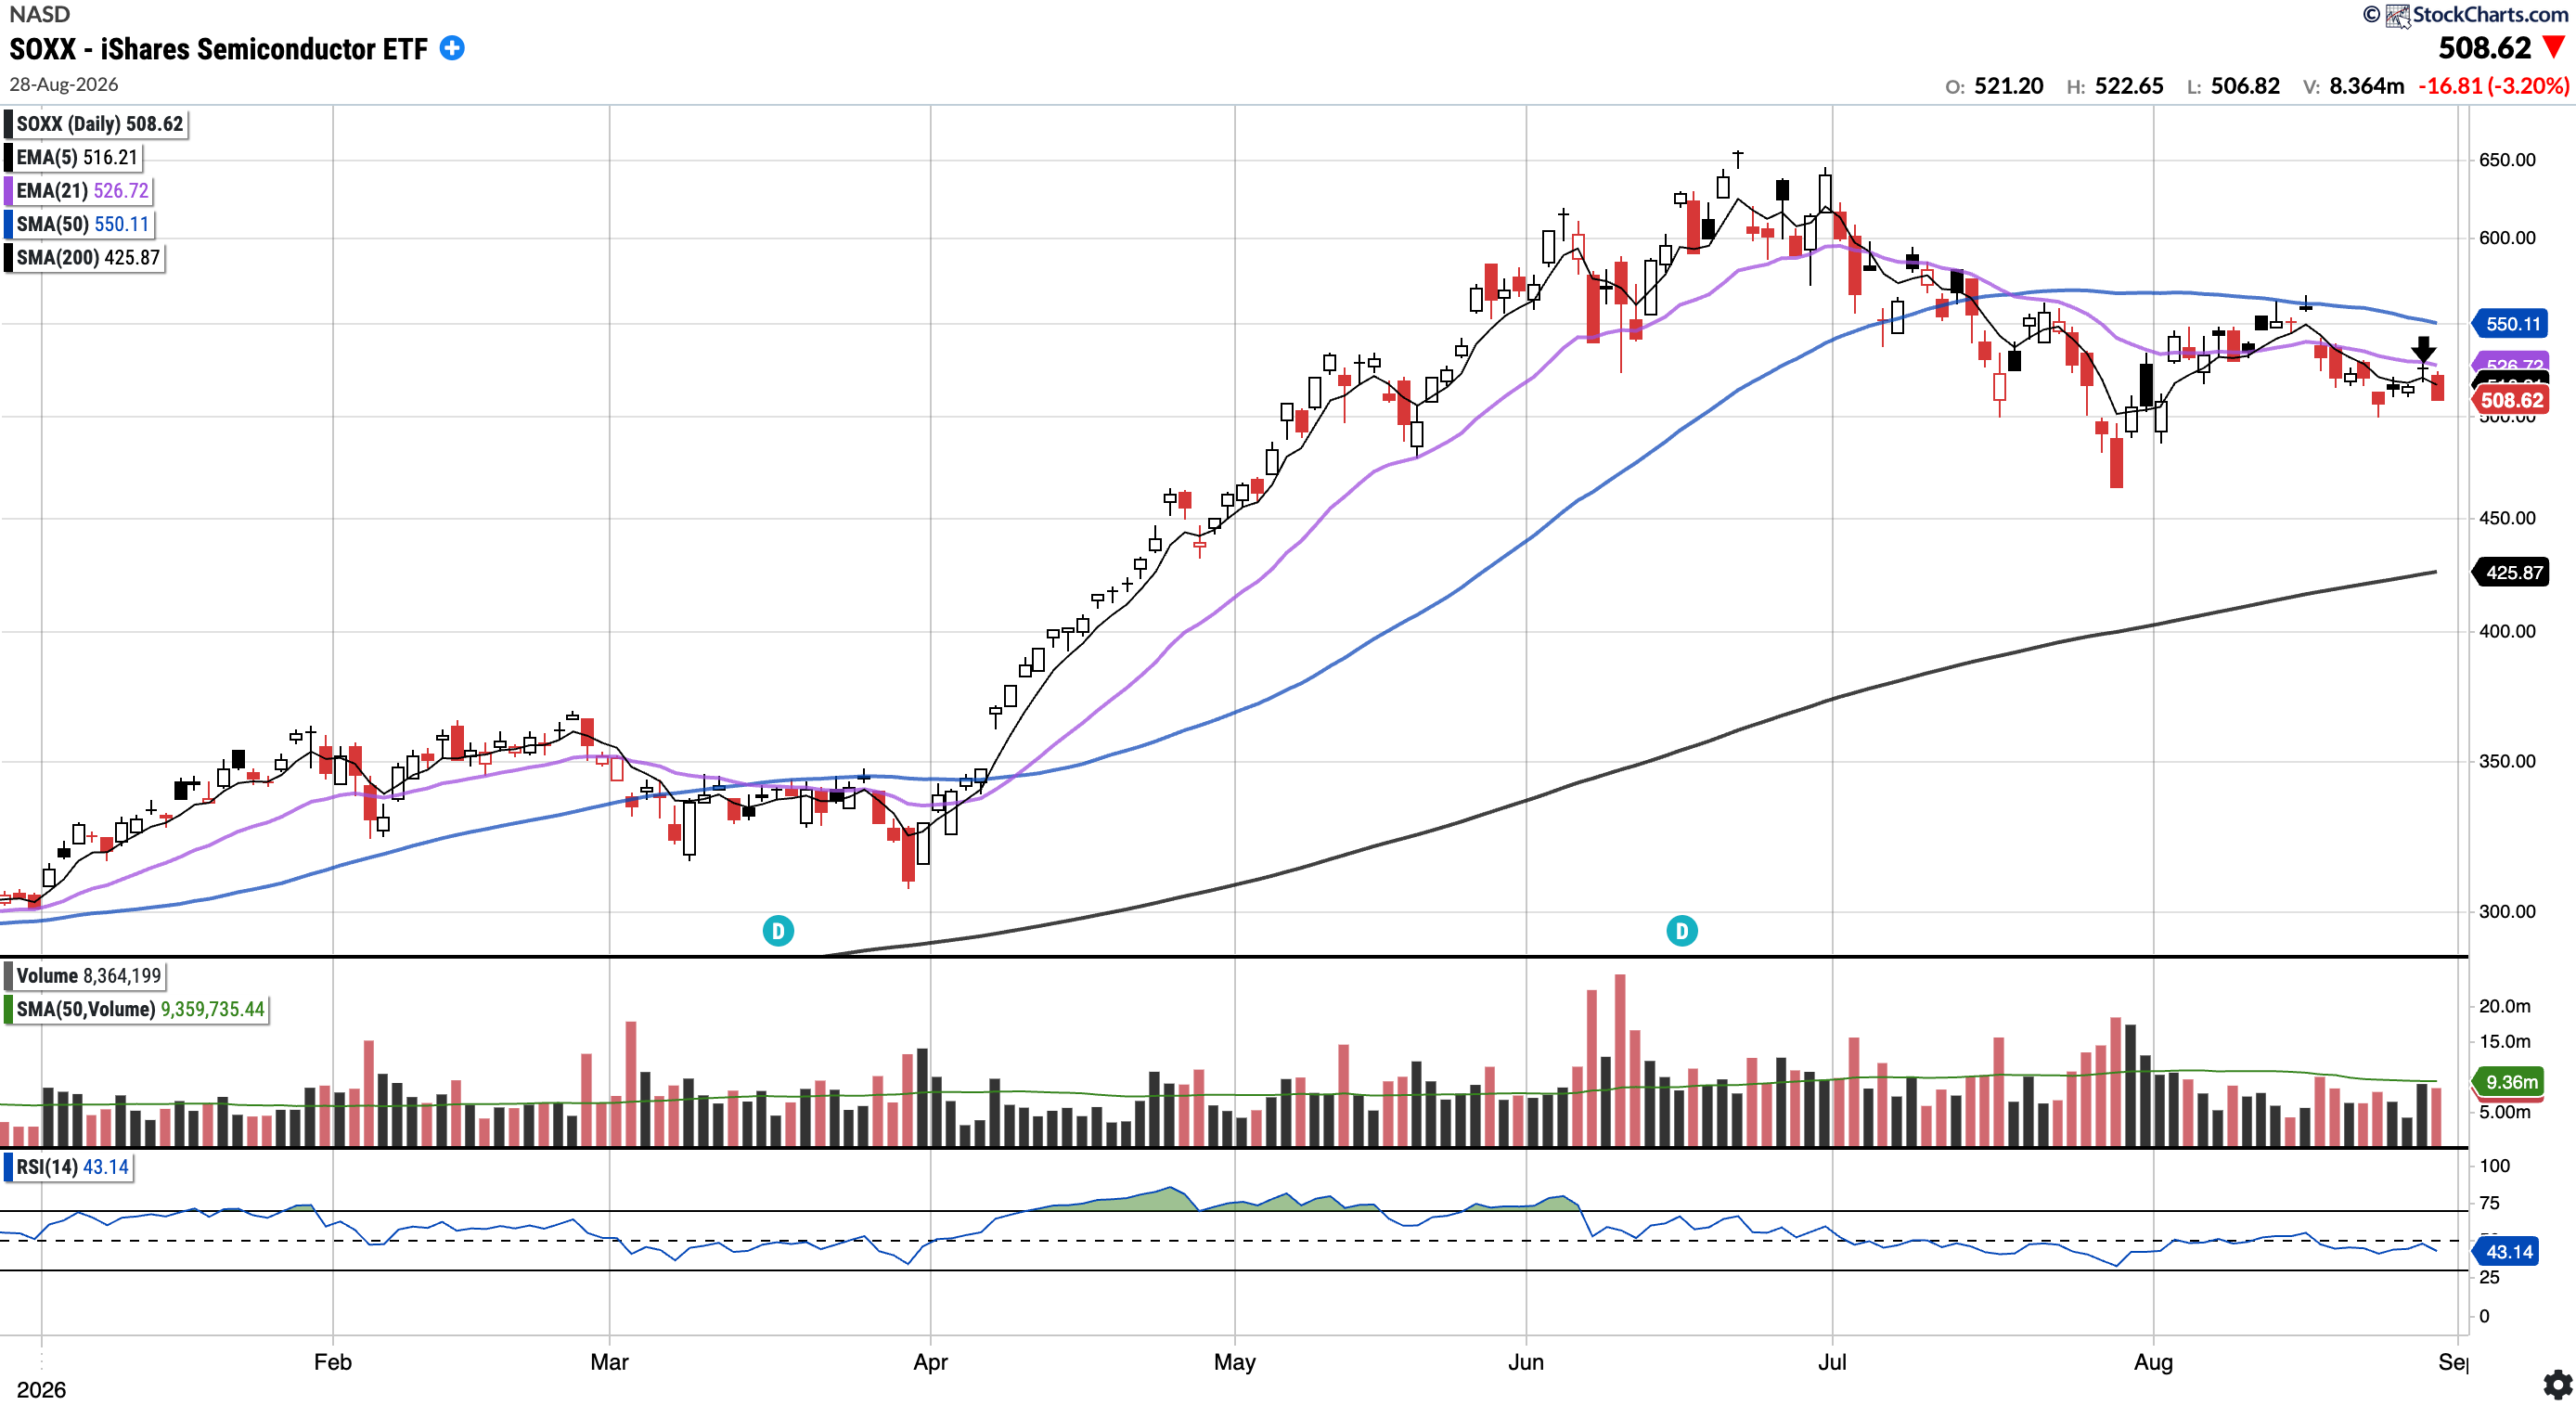Click the red 508.62 price axis tag

(x=2511, y=401)
